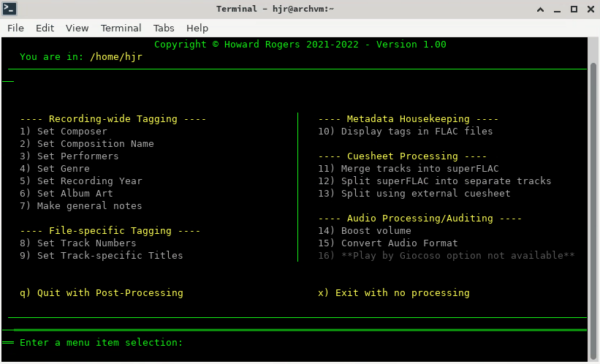Click the terminal icon in title bar
Screen dimensions: 600x364
(x=9, y=8)
